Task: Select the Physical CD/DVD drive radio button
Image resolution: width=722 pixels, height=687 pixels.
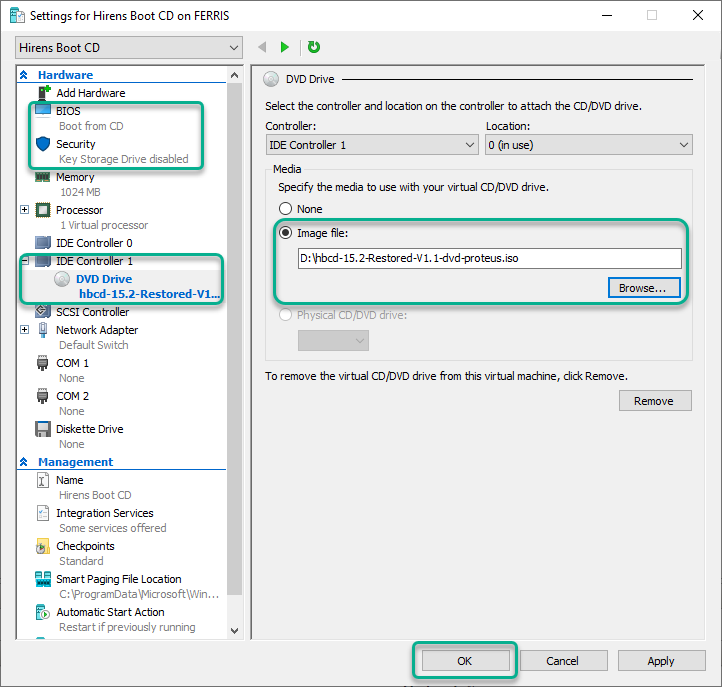Action: click(x=285, y=315)
